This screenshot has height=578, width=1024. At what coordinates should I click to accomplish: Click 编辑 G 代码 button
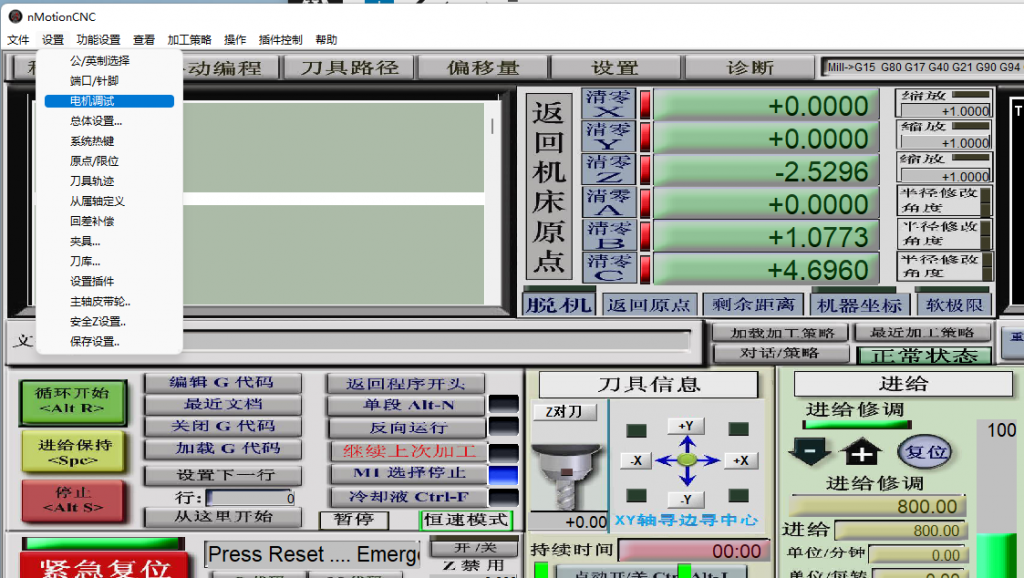[223, 383]
